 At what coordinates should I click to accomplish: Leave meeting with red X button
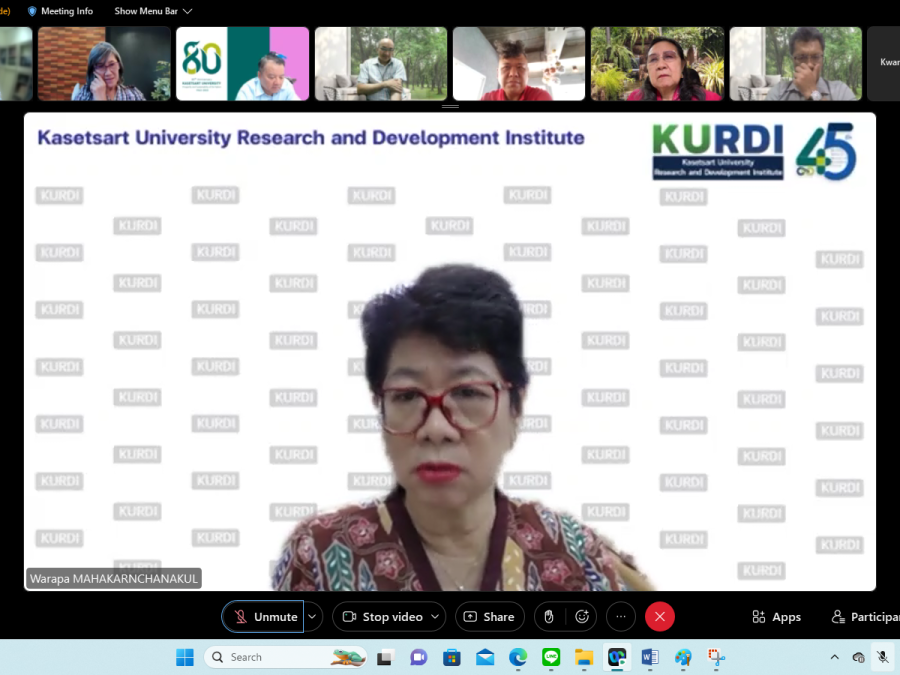click(659, 617)
